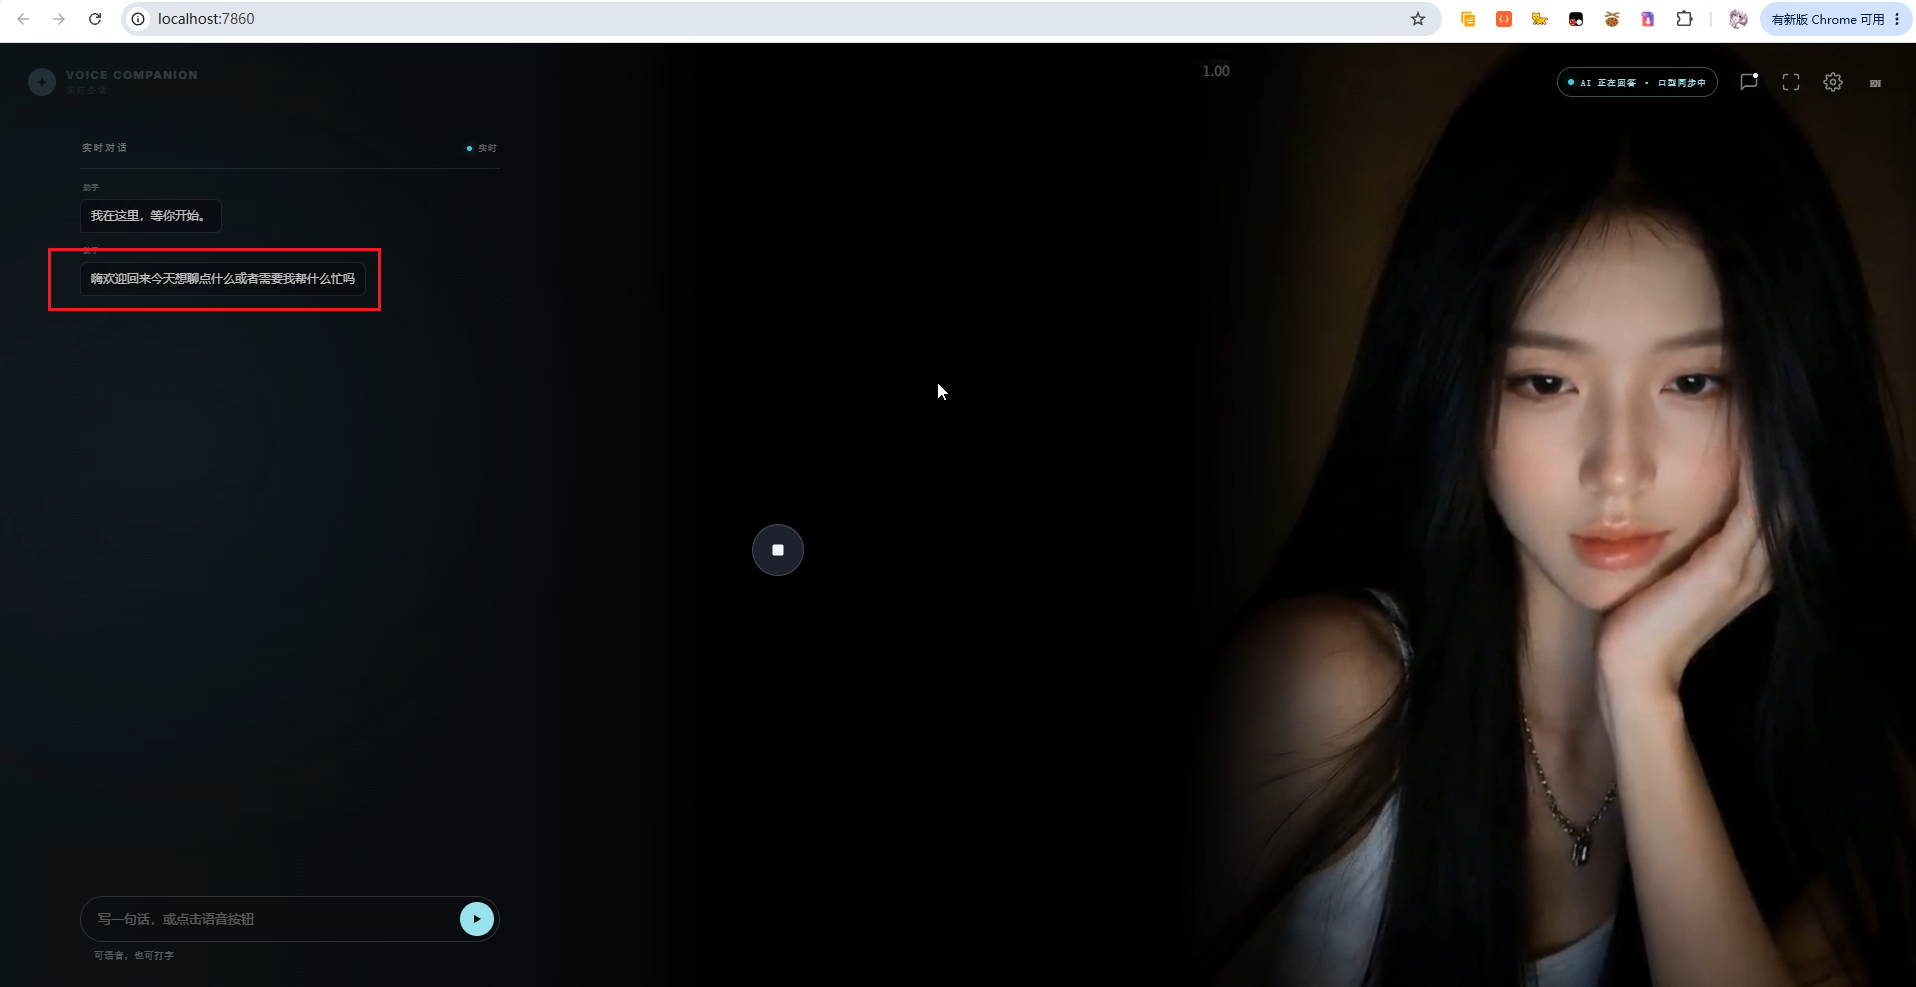Open the yellow cat extension
The width and height of the screenshot is (1916, 987).
pos(1540,19)
